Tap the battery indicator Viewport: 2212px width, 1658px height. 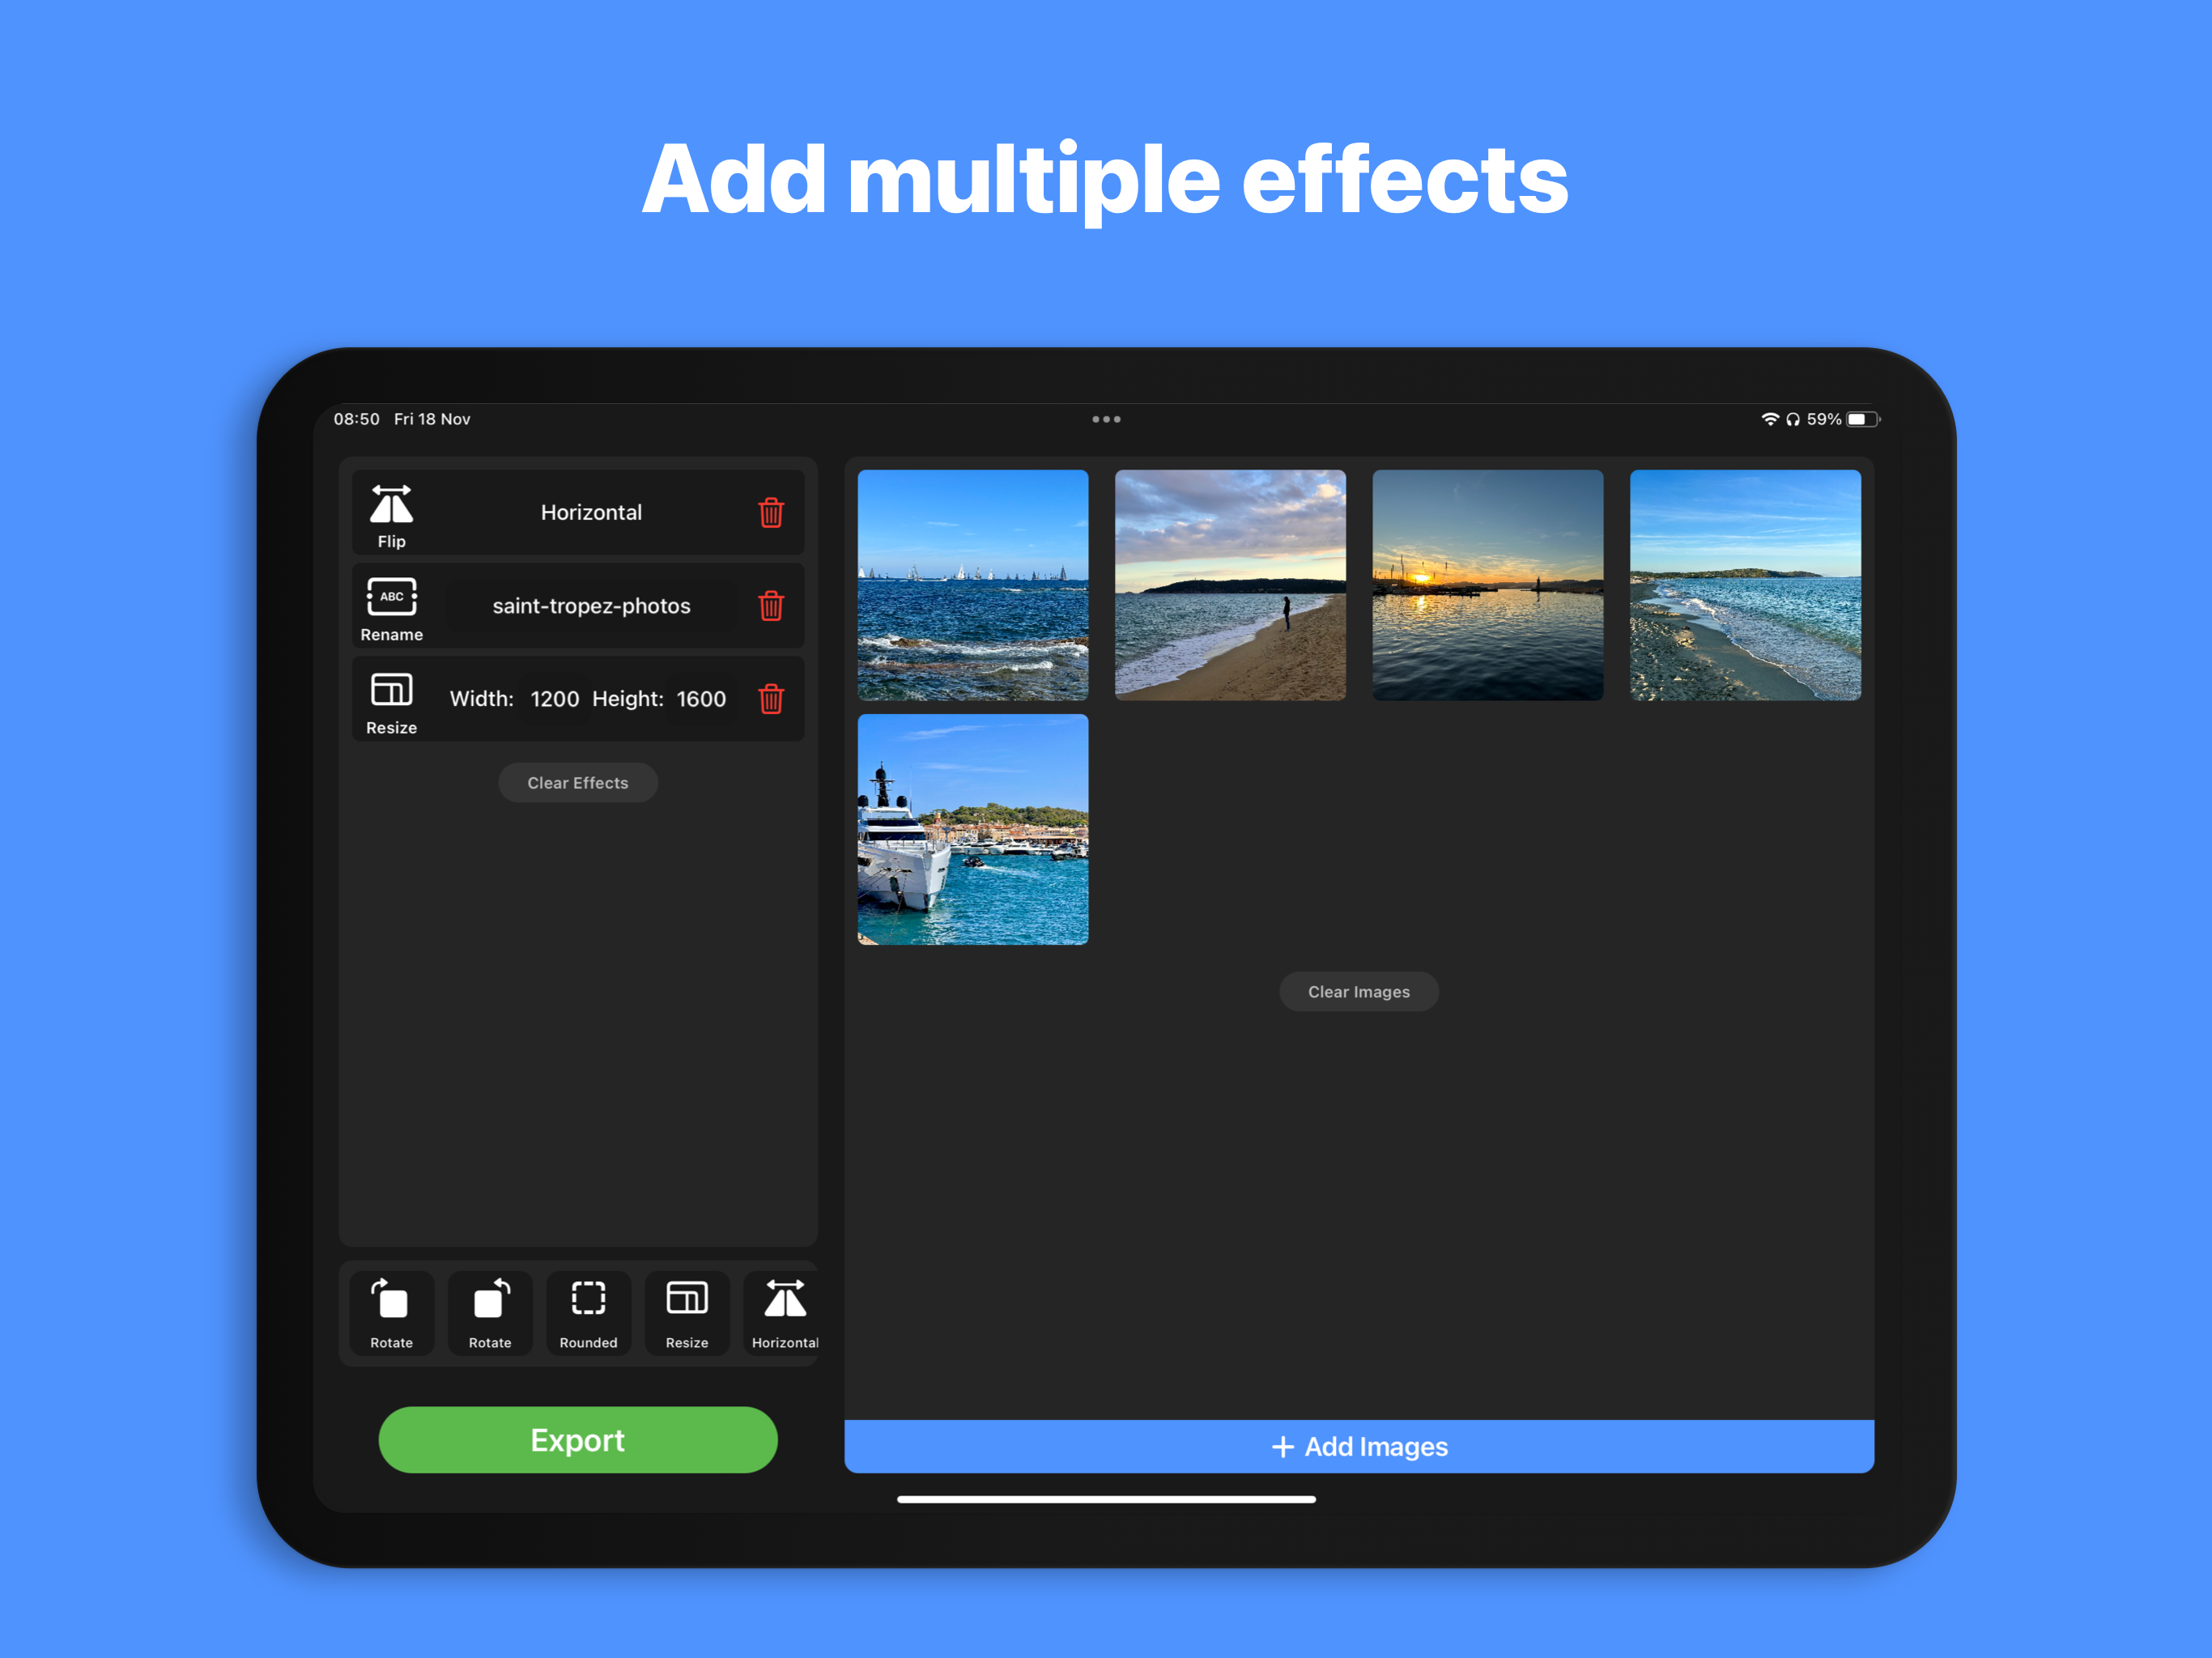point(1862,419)
